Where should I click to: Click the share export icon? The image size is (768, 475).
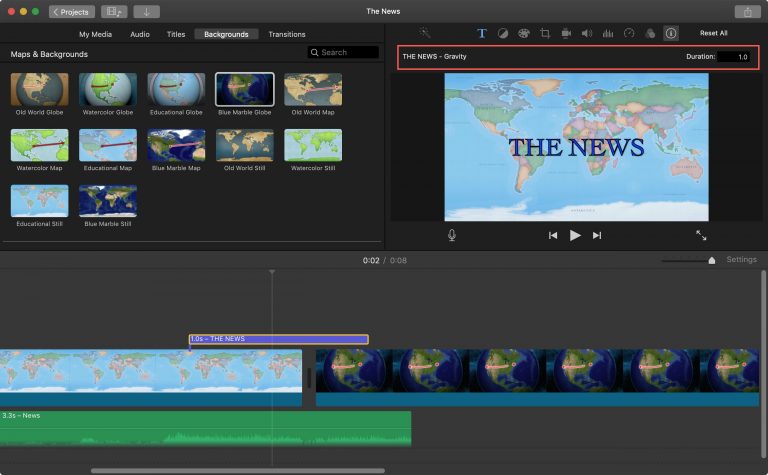pyautogui.click(x=747, y=12)
